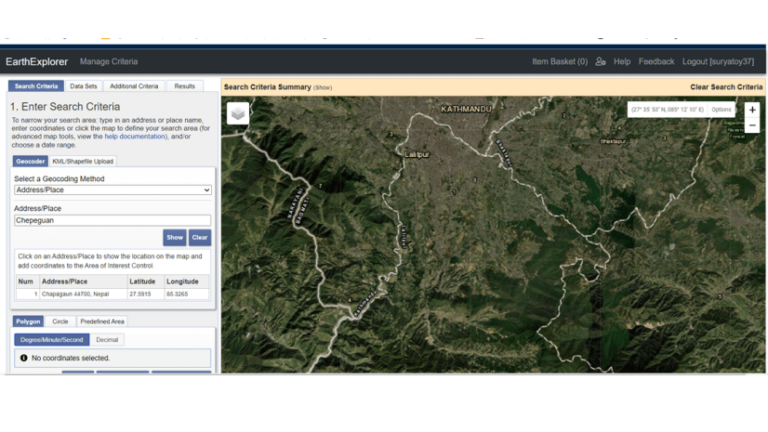Viewport: 768px width, 432px height.
Task: Open Manage Criteria in the header
Action: click(109, 62)
